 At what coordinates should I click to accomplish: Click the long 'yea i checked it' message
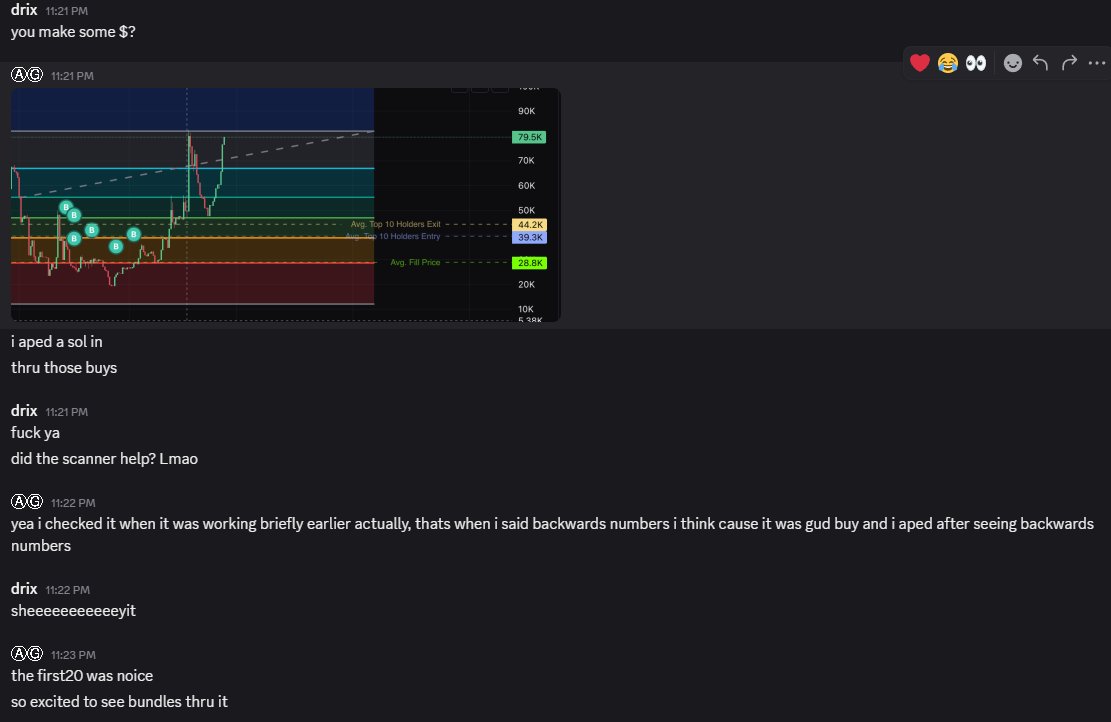552,534
